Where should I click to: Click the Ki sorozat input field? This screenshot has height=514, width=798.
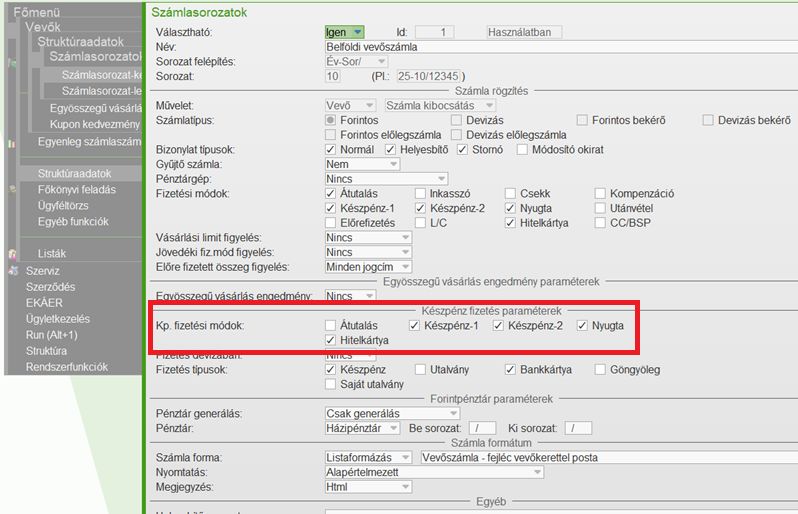coord(578,429)
